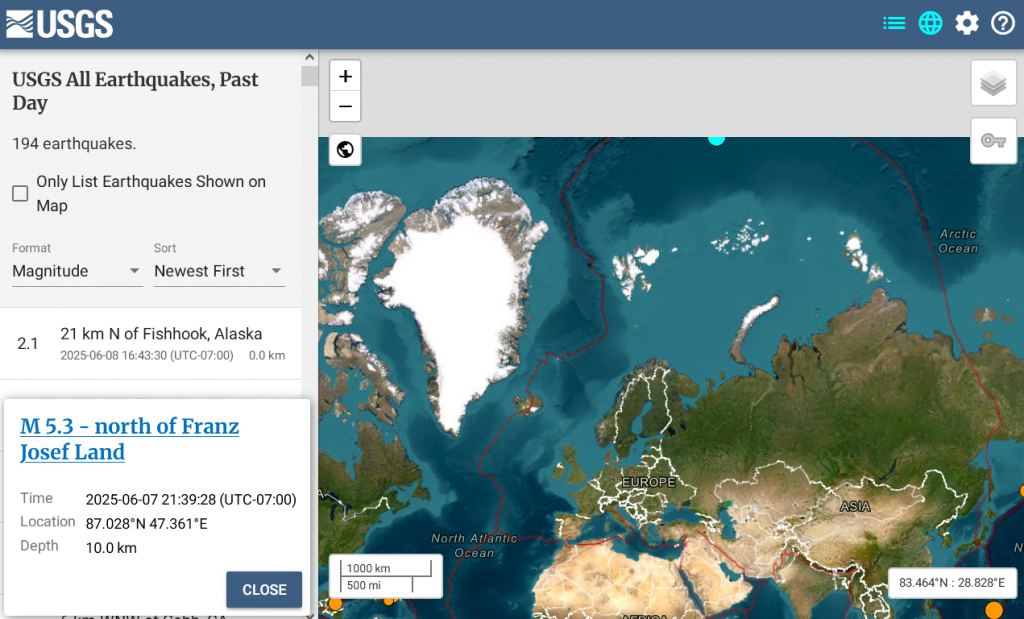Click the EUROPE label on the map
1024x619 pixels.
(648, 482)
